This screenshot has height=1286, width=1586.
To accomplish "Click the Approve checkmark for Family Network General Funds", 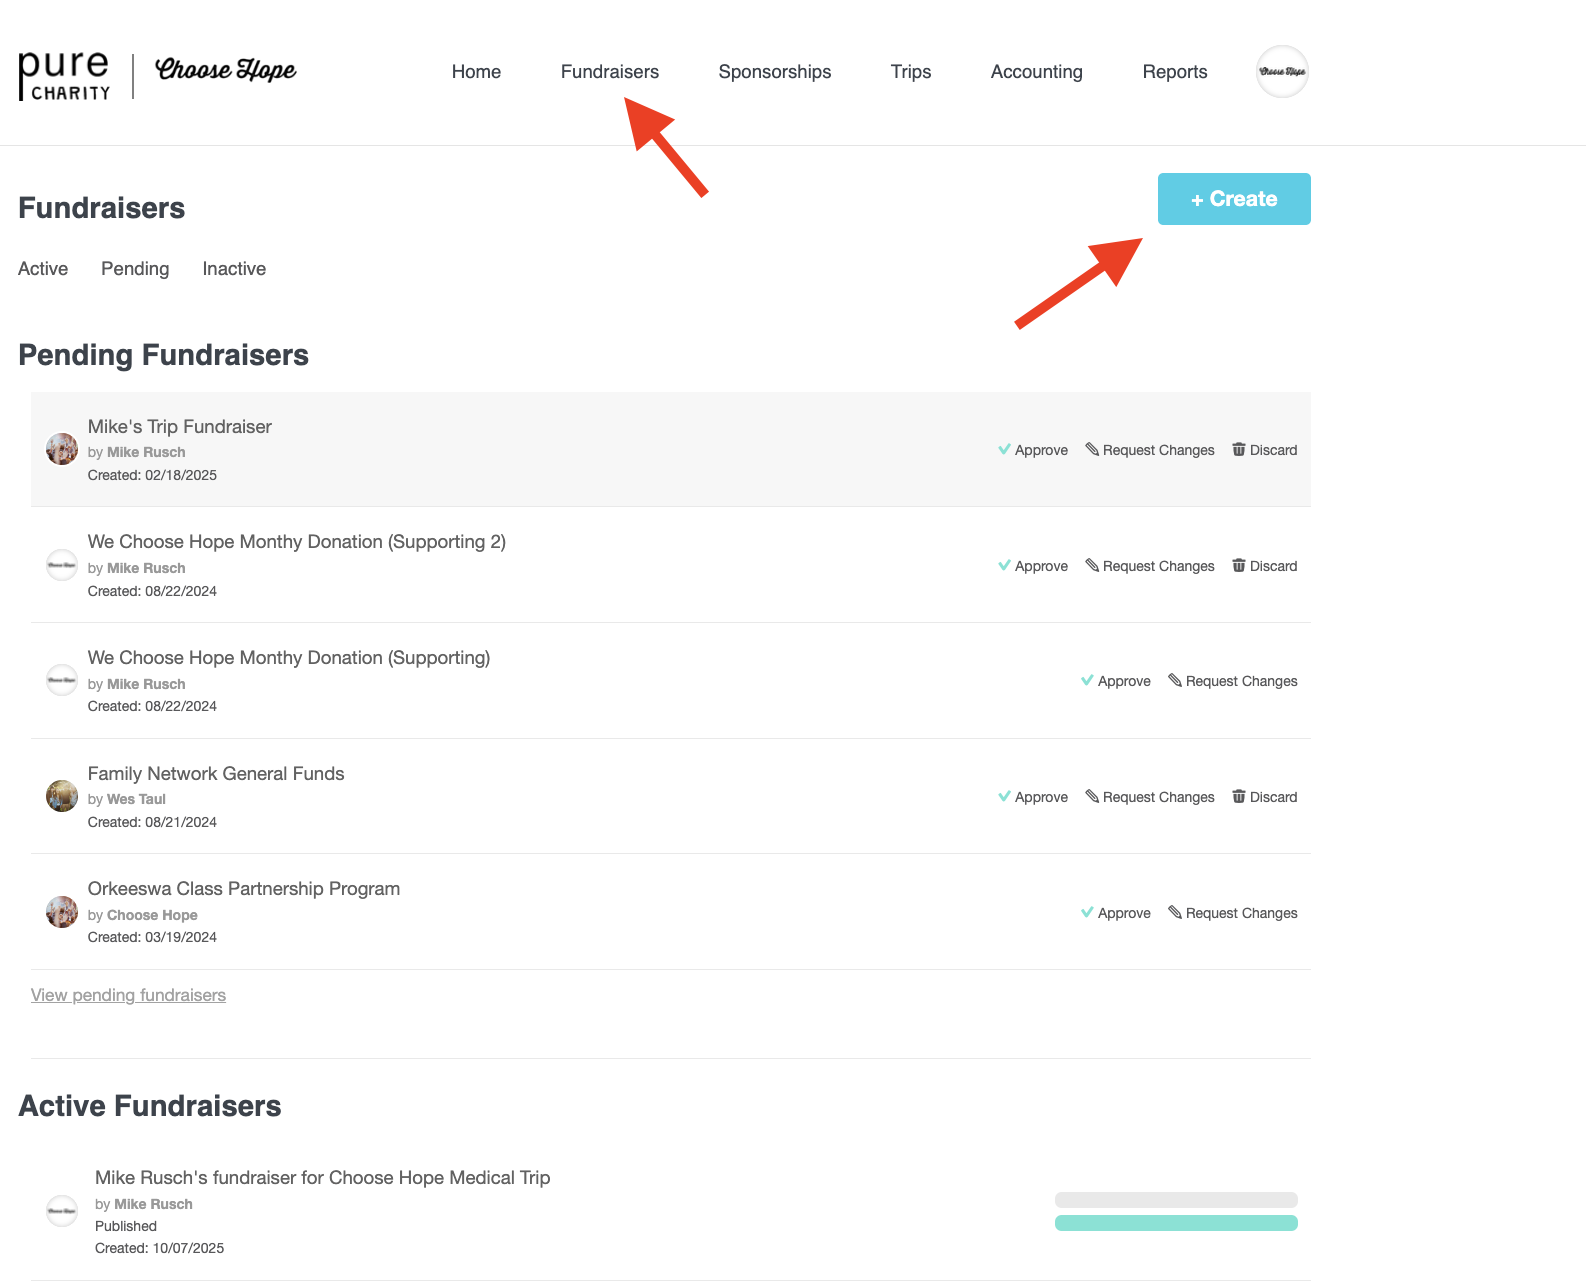I will click(x=1004, y=797).
